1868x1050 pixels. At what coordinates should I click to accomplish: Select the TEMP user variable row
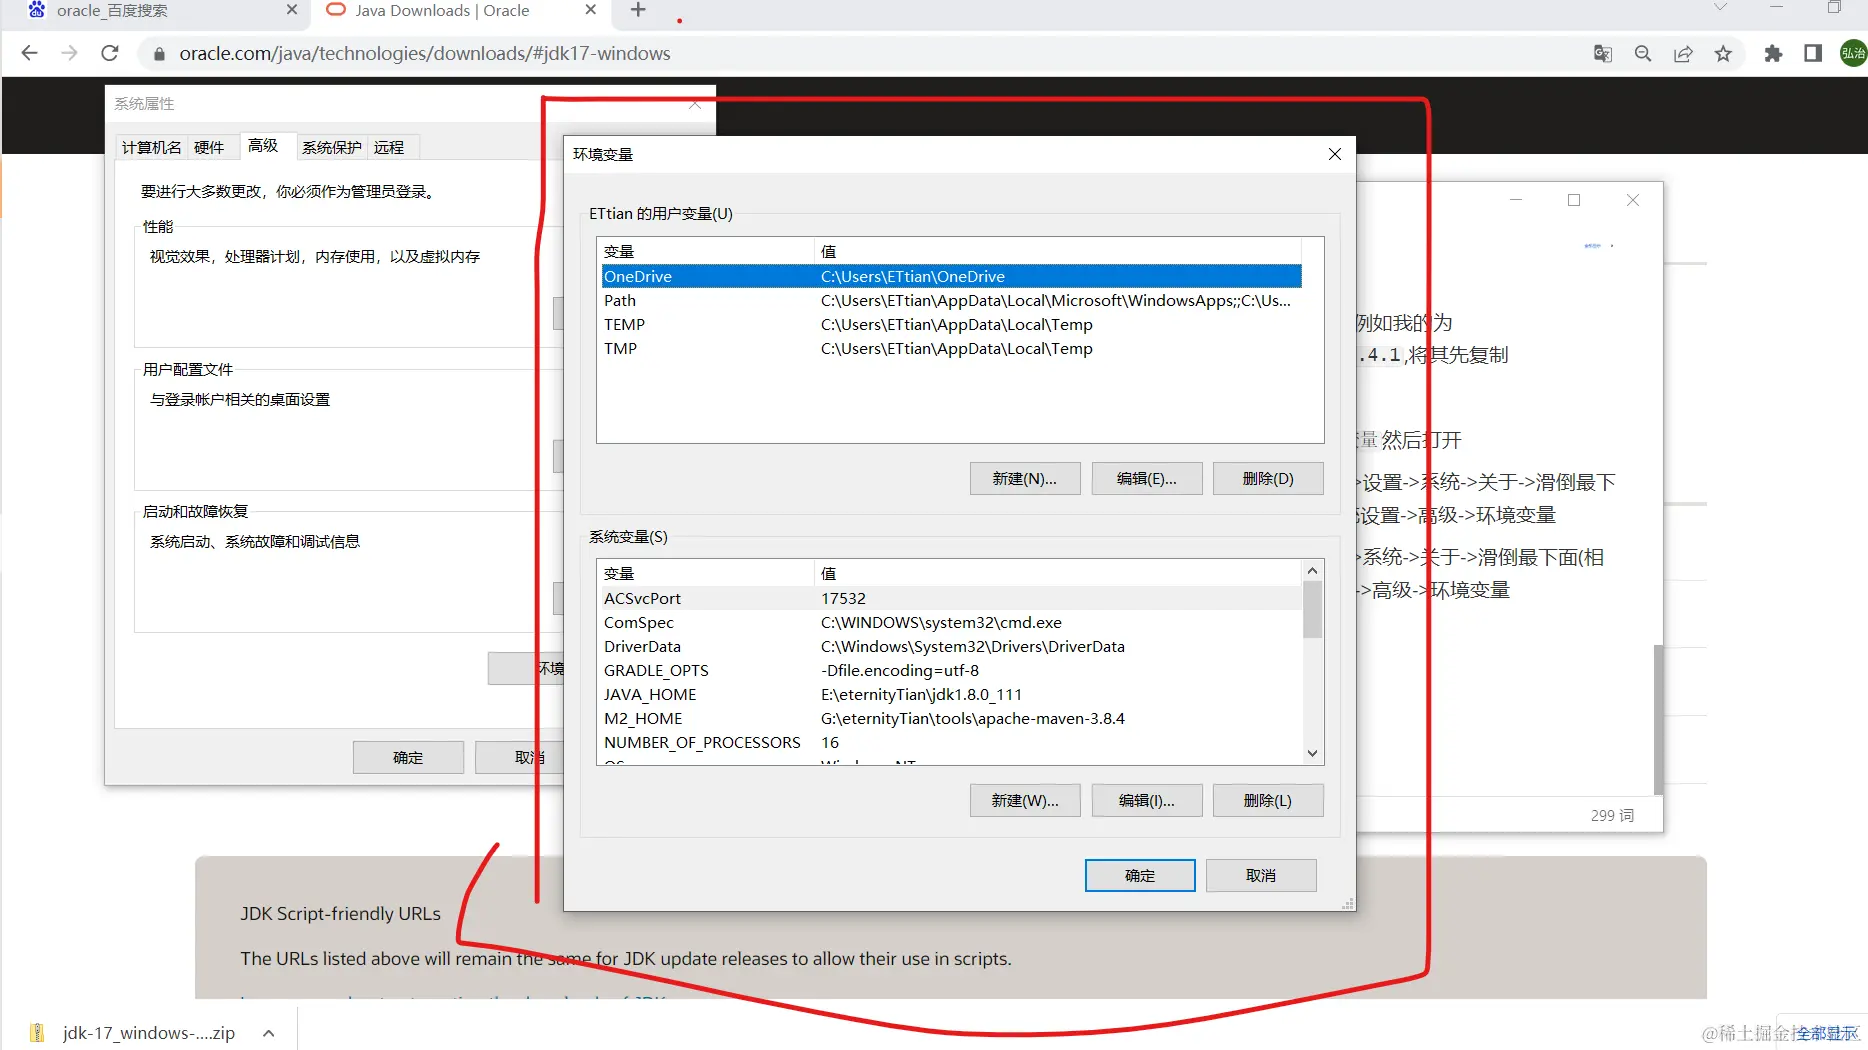[x=951, y=325]
